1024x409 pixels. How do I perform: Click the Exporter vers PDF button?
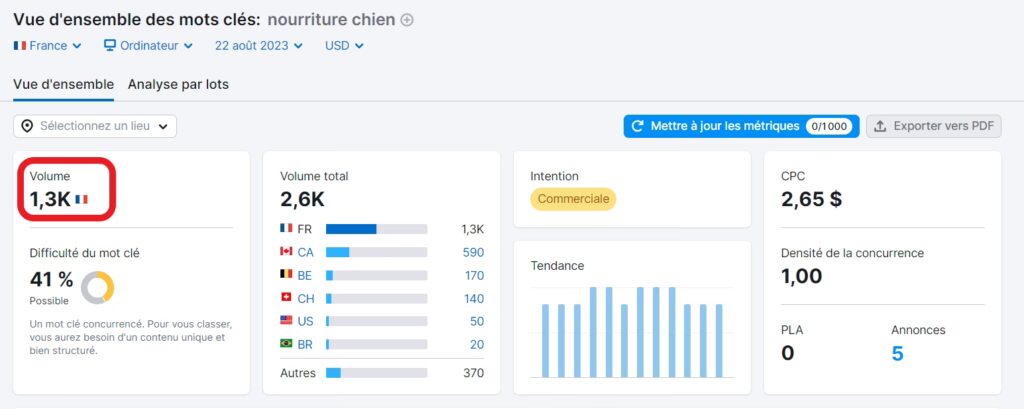click(933, 126)
